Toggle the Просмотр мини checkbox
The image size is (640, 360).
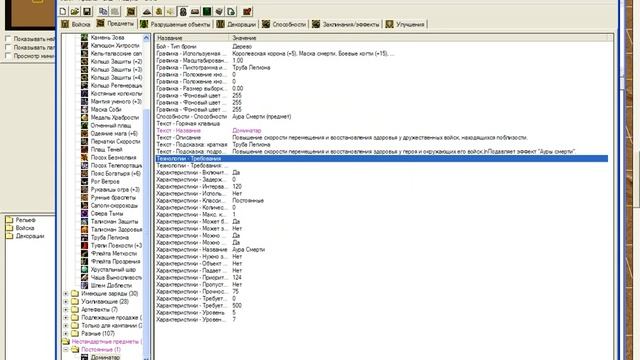pyautogui.click(x=8, y=56)
